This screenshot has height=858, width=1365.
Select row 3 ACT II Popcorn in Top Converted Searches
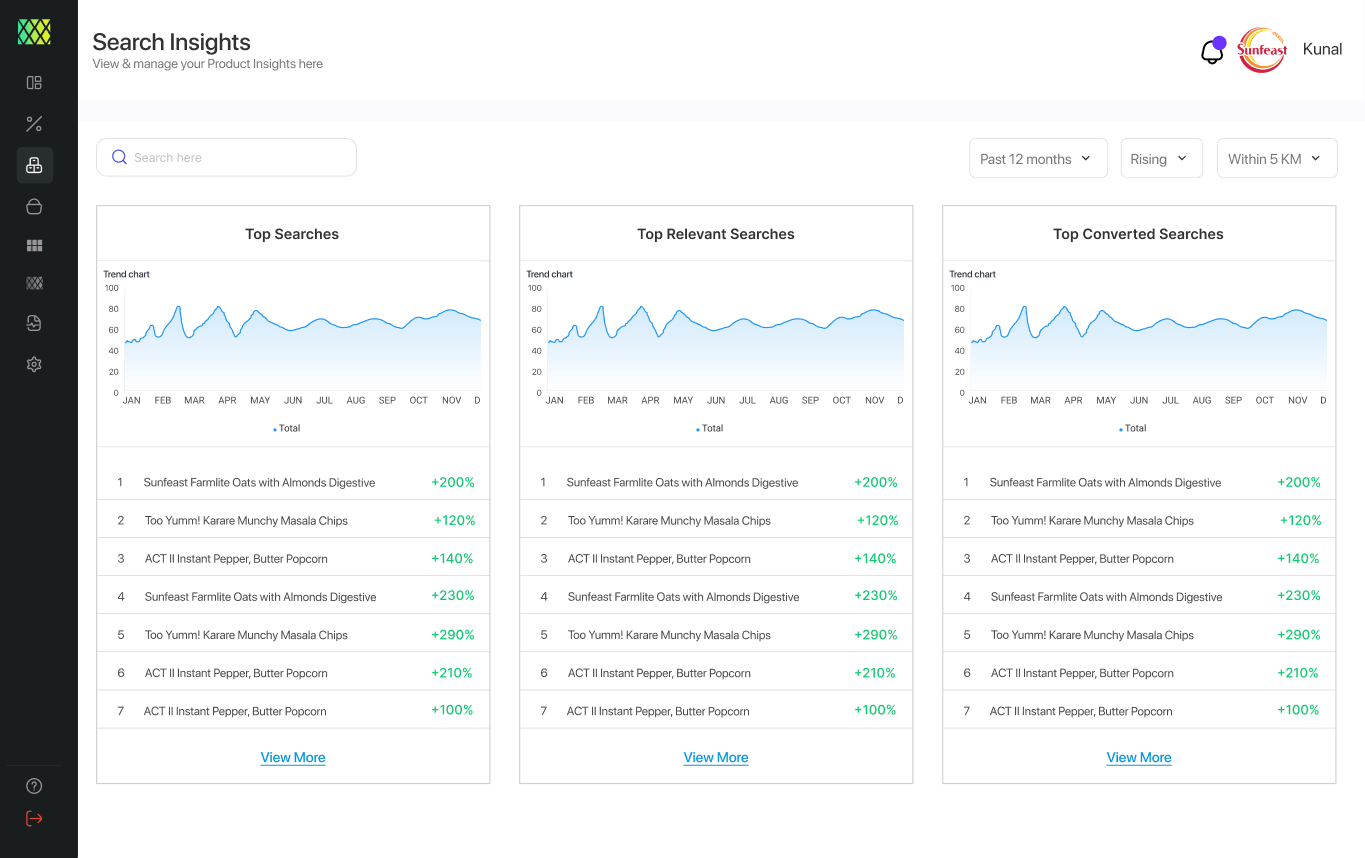coord(1139,558)
